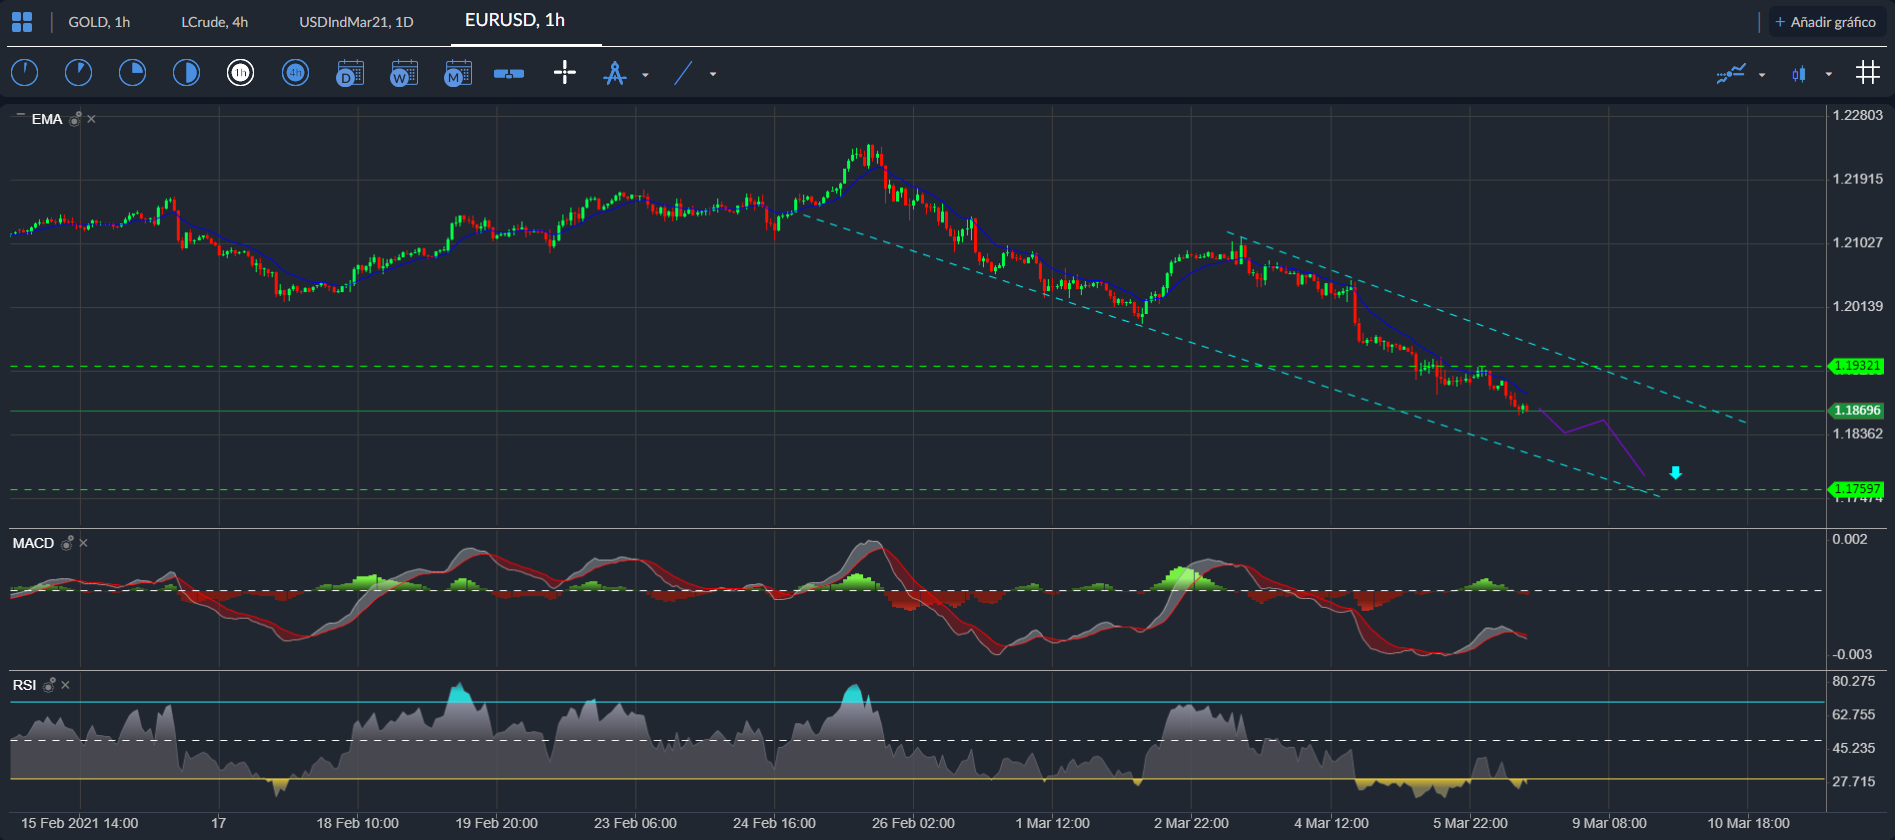
Task: Click the 1.19321 green price level label
Action: 1856,366
